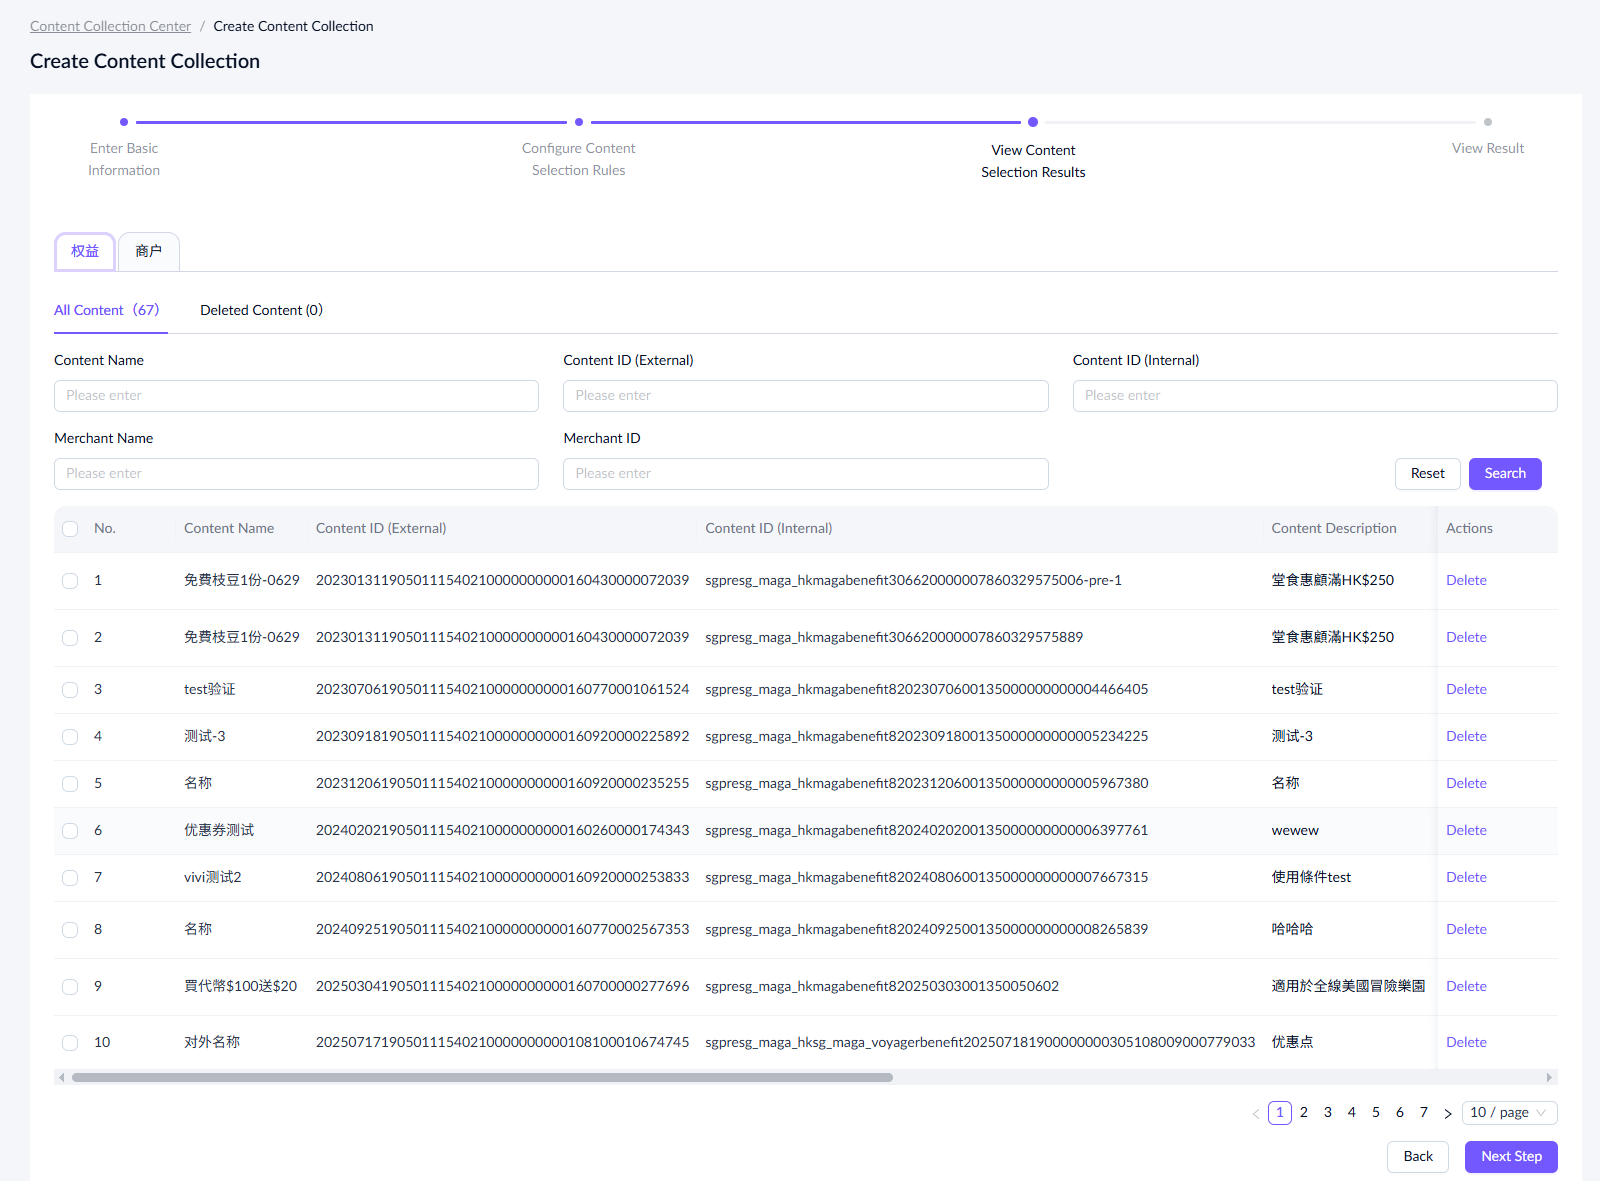
Task: Click the scrollbar left arrow
Action: (x=62, y=1077)
